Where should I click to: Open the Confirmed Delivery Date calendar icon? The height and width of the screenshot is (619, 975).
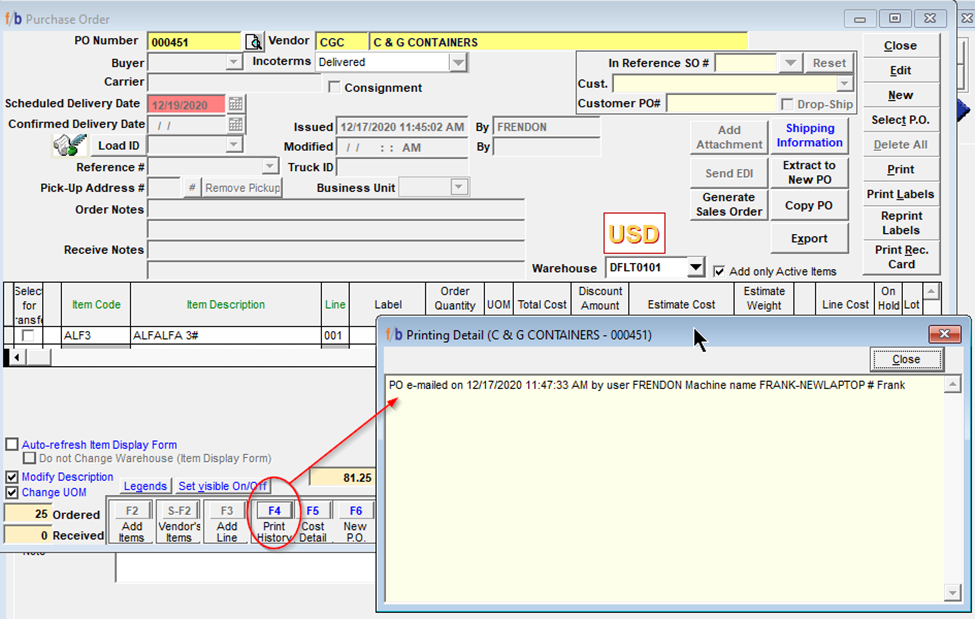click(x=235, y=125)
